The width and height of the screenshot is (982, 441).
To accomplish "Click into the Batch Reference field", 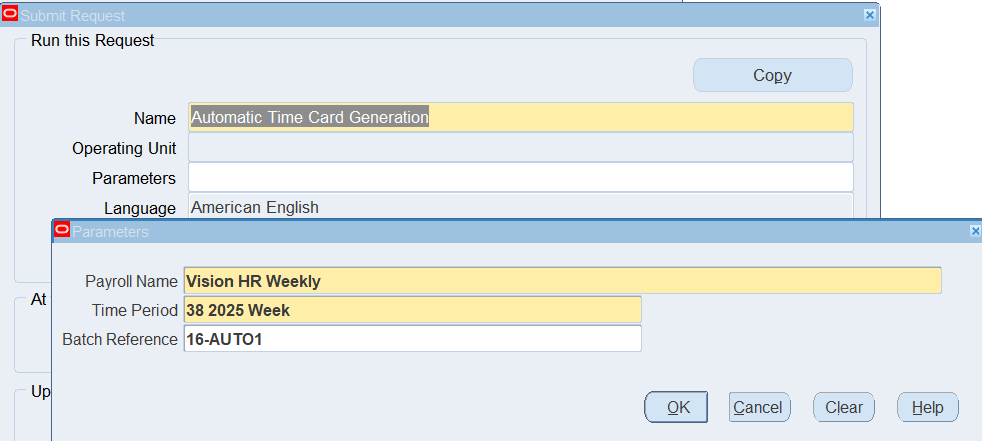I will pyautogui.click(x=412, y=339).
